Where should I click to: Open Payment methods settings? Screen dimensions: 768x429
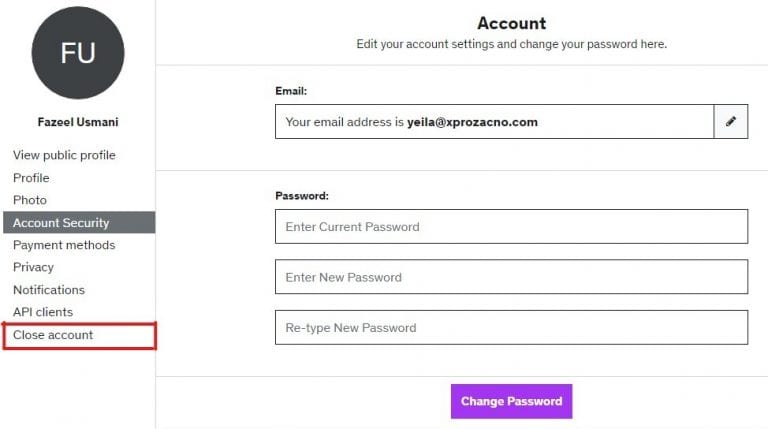coord(64,245)
